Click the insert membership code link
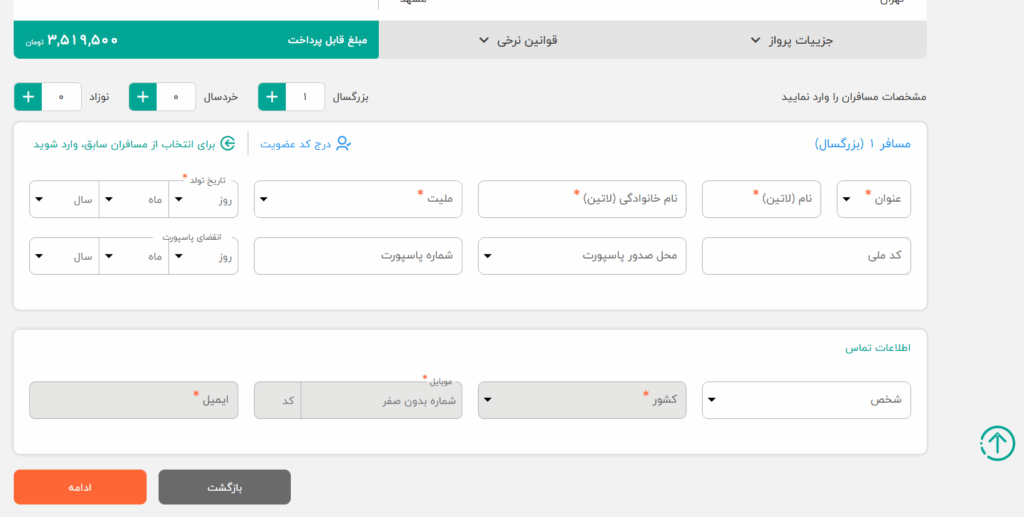The width and height of the screenshot is (1024, 517). (x=295, y=144)
